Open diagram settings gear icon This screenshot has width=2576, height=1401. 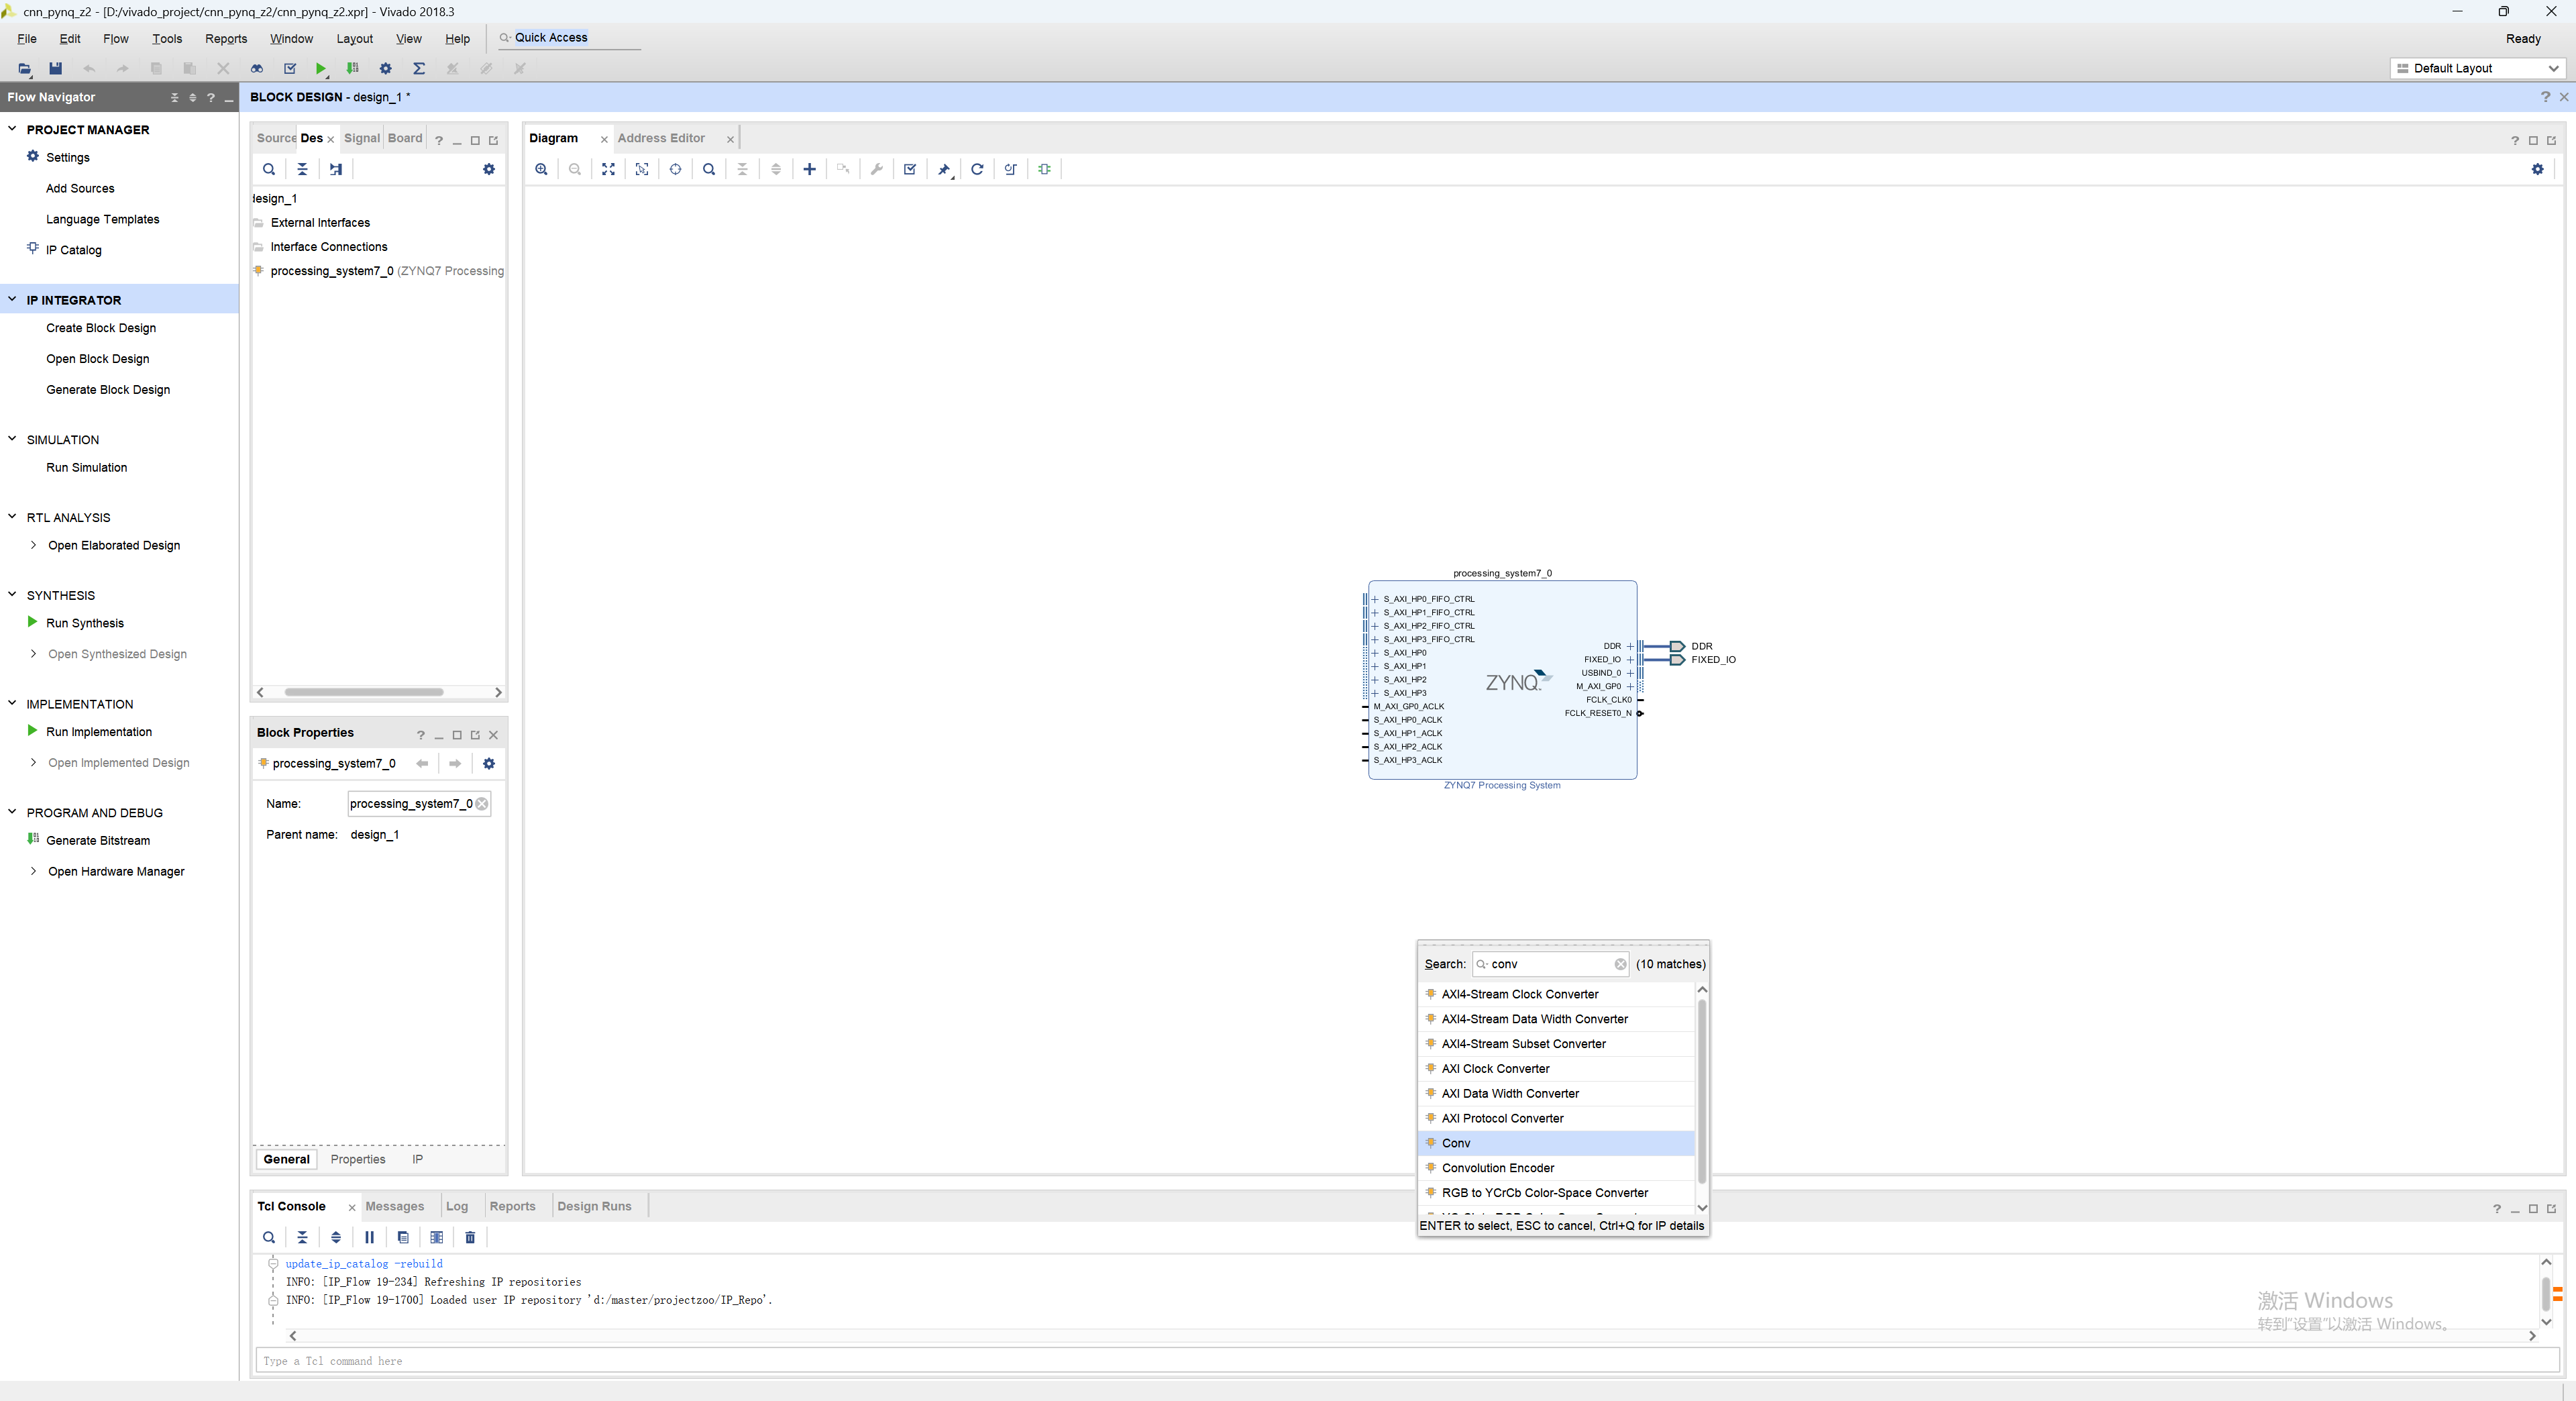[2537, 169]
